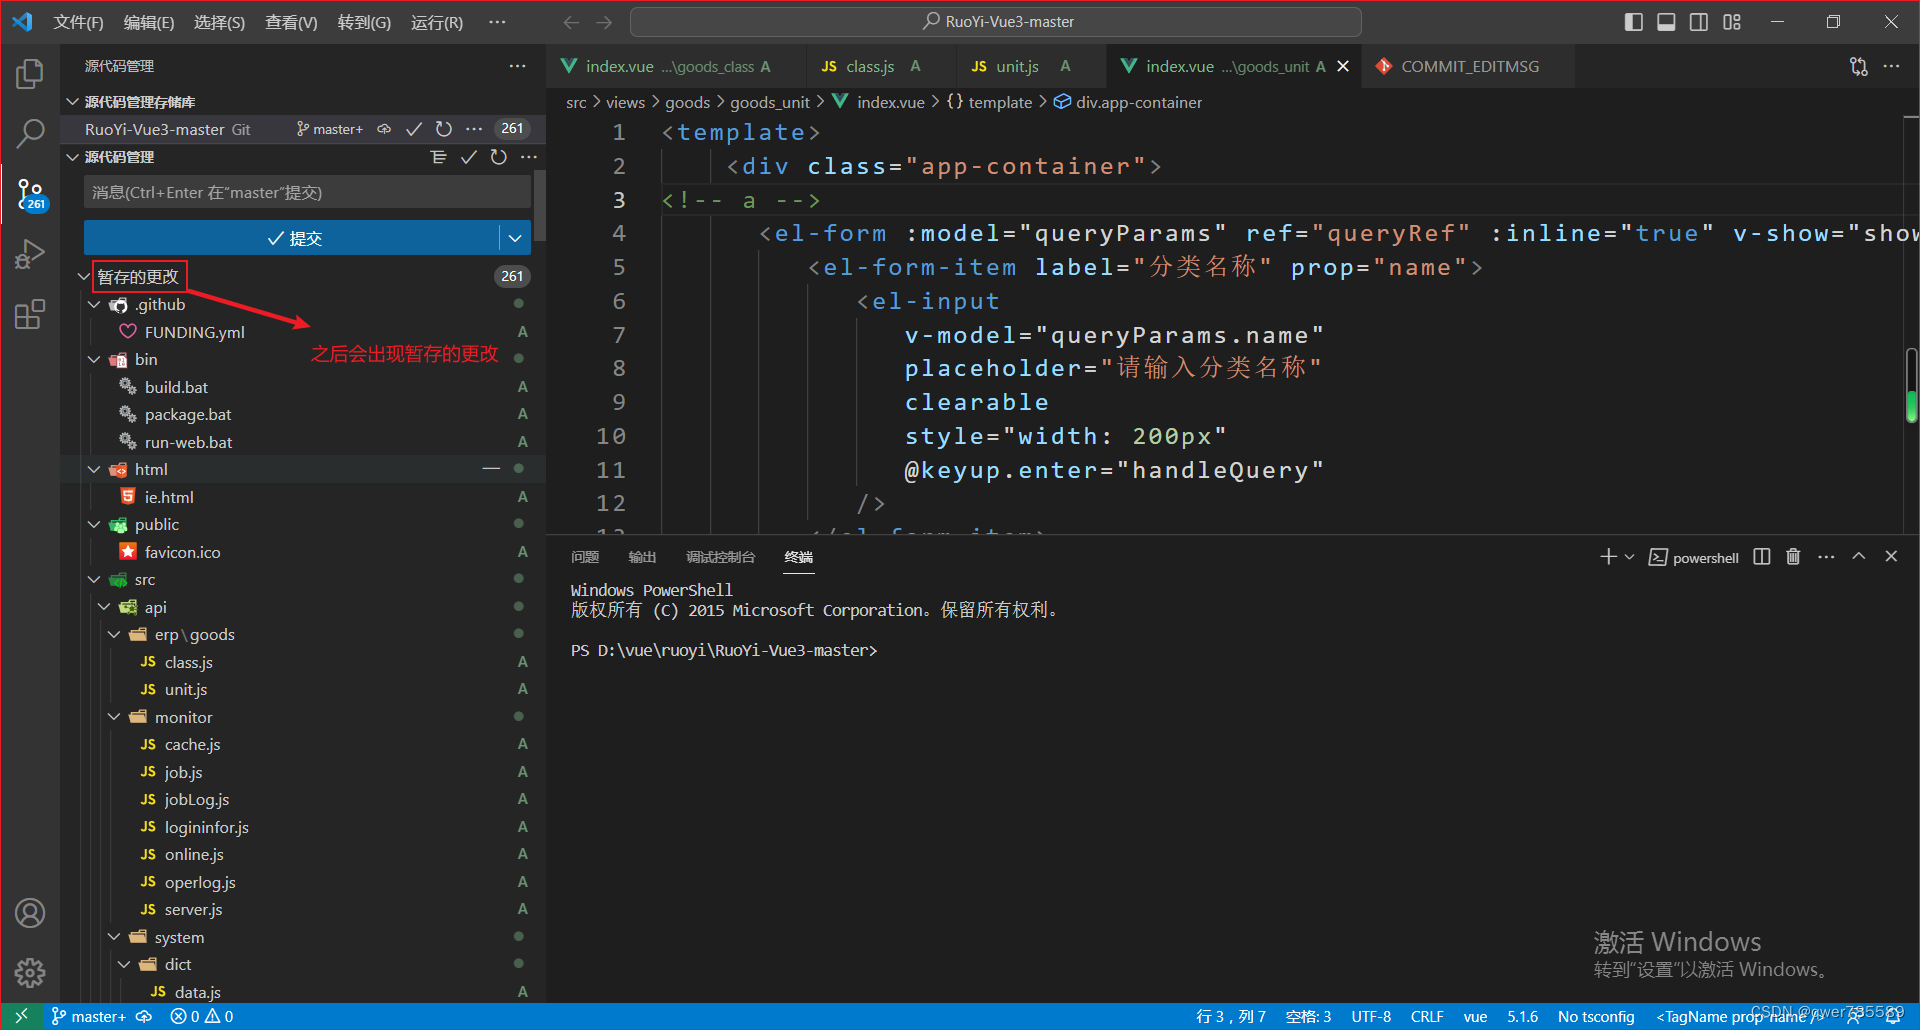Open new terminal launch profile dropdown
The height and width of the screenshot is (1030, 1920).
click(x=1630, y=557)
